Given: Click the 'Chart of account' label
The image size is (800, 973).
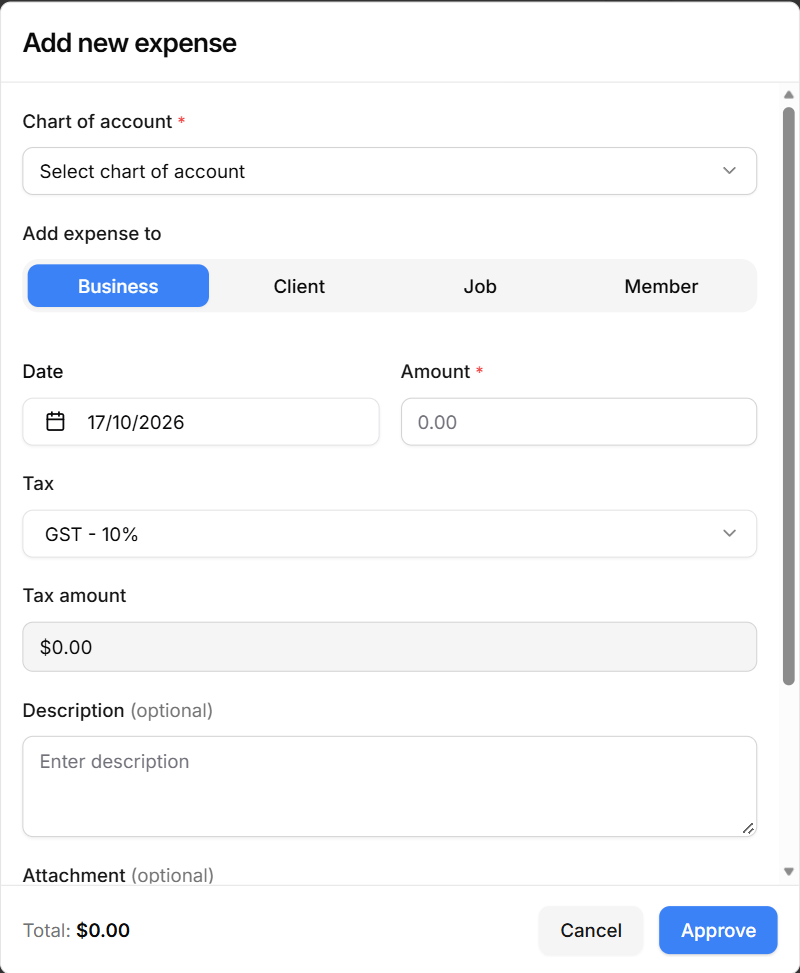Looking at the screenshot, I should pos(97,122).
